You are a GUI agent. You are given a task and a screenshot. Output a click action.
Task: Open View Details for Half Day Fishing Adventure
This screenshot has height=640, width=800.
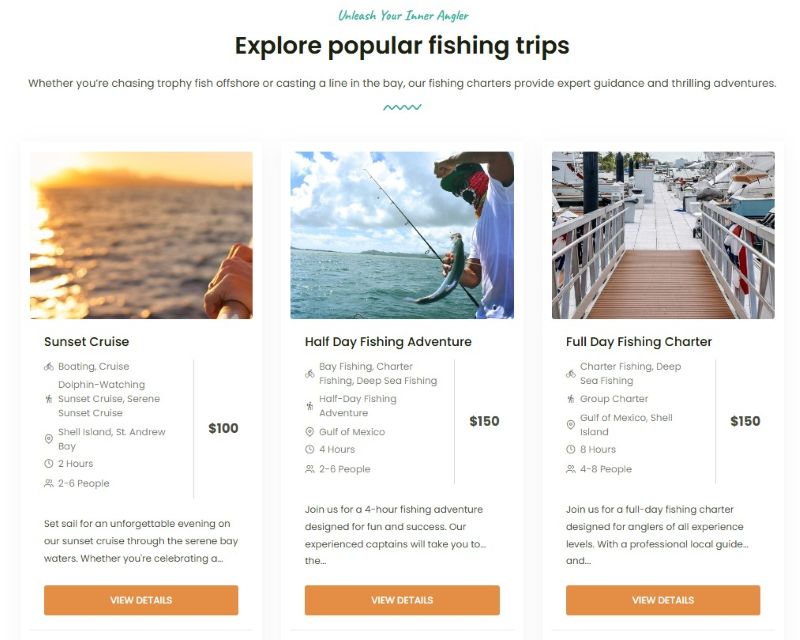(402, 600)
